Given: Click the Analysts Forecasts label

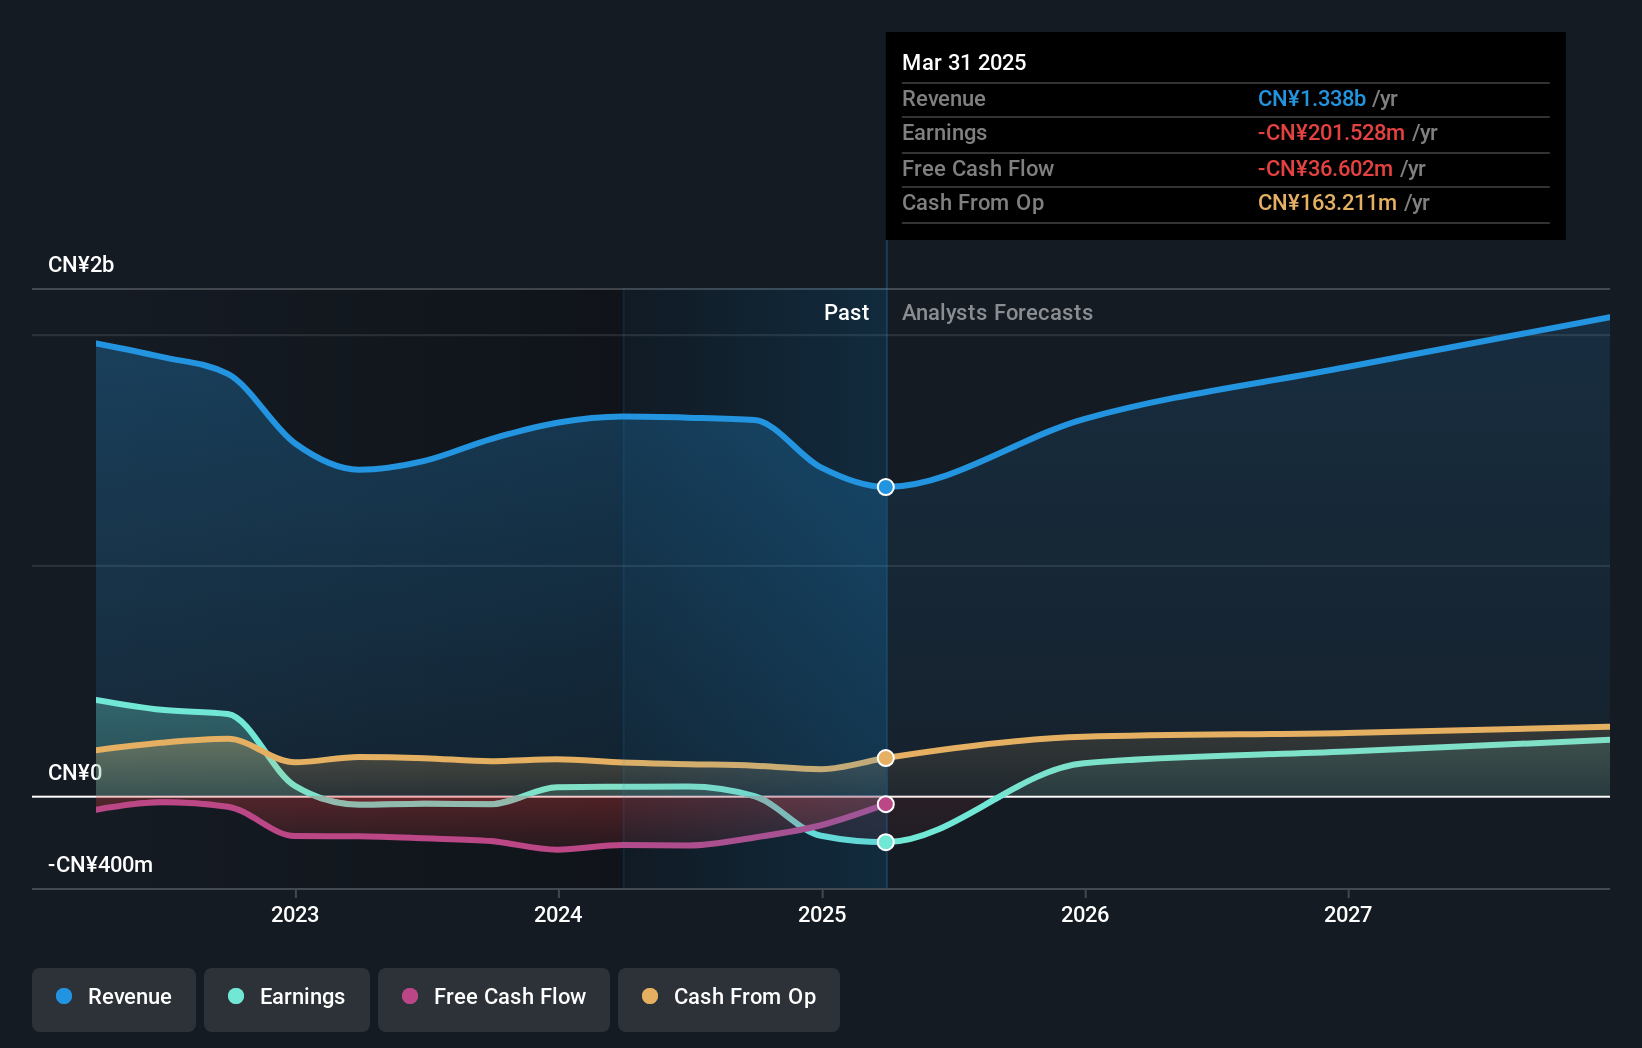Looking at the screenshot, I should (x=997, y=313).
